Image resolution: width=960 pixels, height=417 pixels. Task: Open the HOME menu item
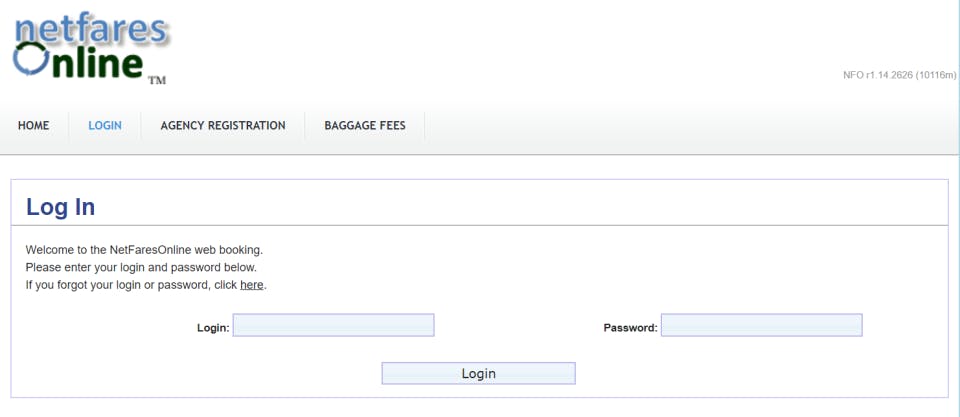click(34, 126)
